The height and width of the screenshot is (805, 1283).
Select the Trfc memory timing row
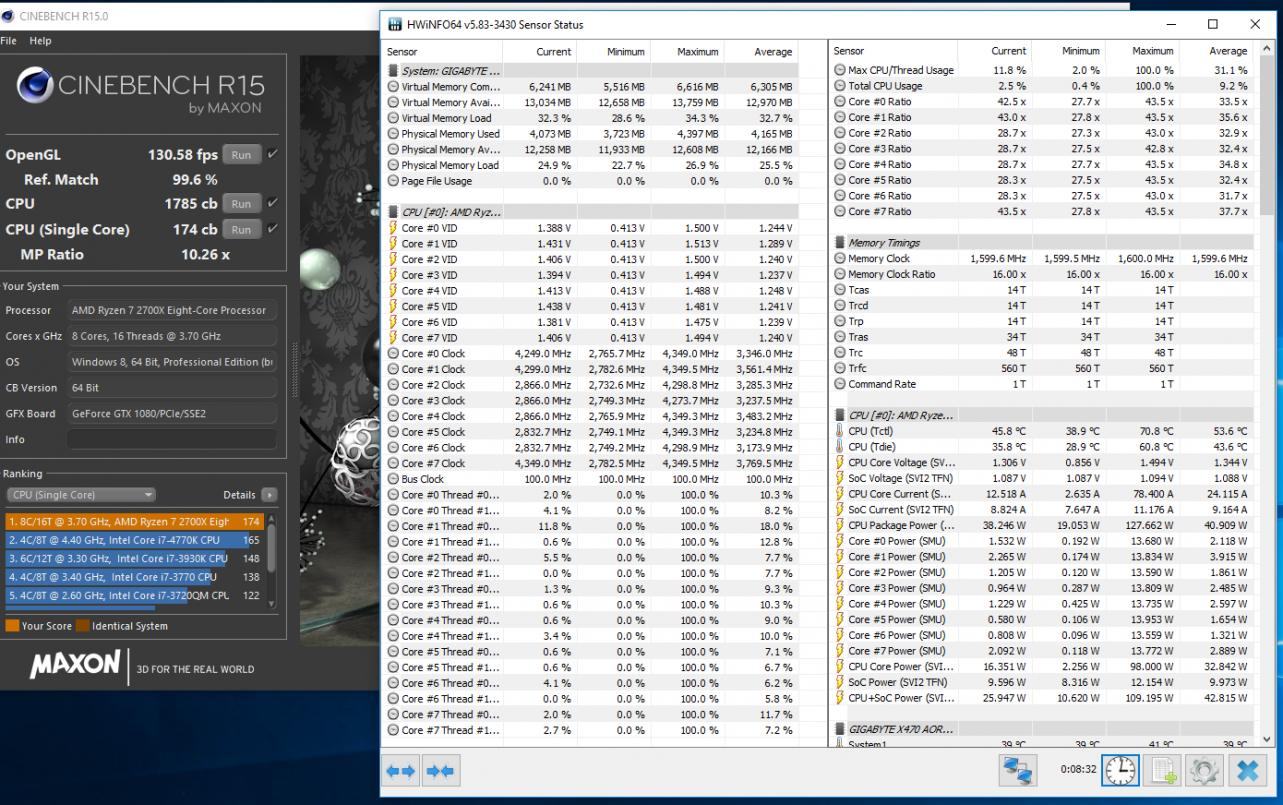(x=1043, y=369)
